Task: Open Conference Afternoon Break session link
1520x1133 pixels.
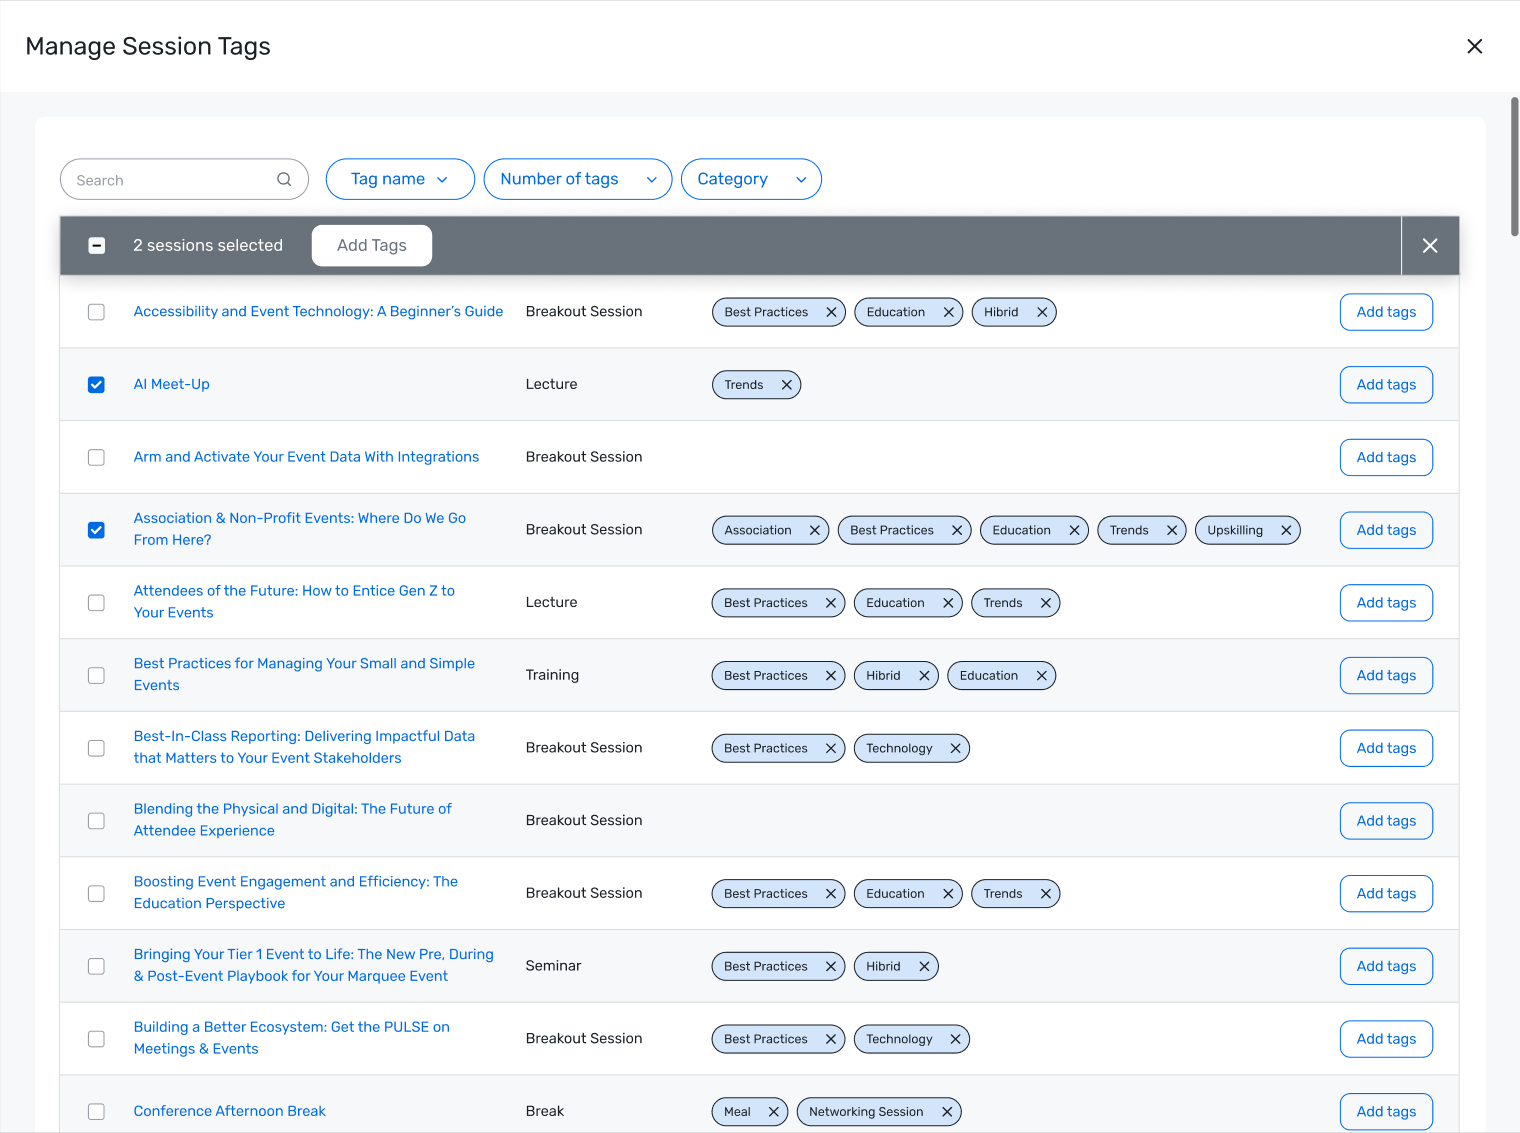Action: tap(230, 1111)
